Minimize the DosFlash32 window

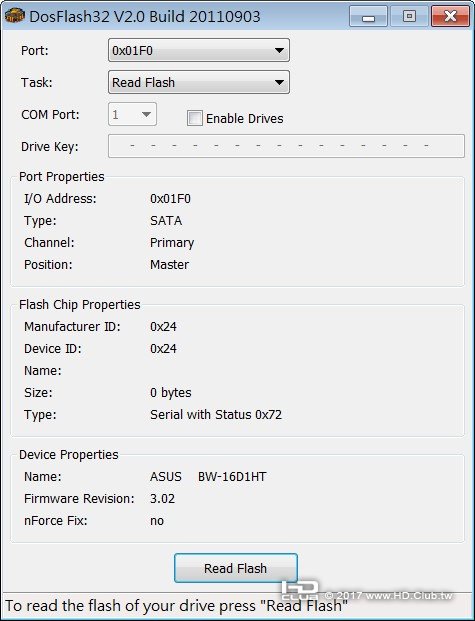click(368, 16)
